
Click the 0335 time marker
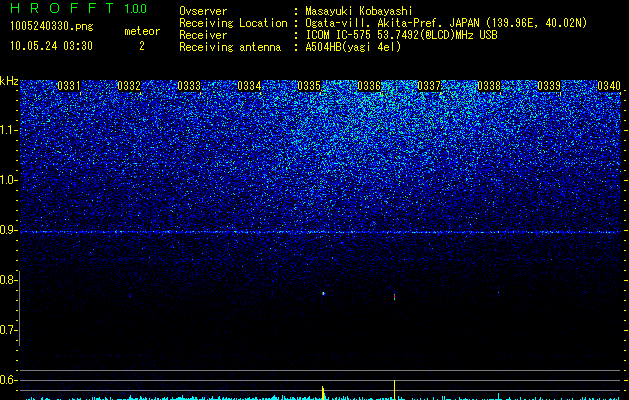(x=309, y=86)
